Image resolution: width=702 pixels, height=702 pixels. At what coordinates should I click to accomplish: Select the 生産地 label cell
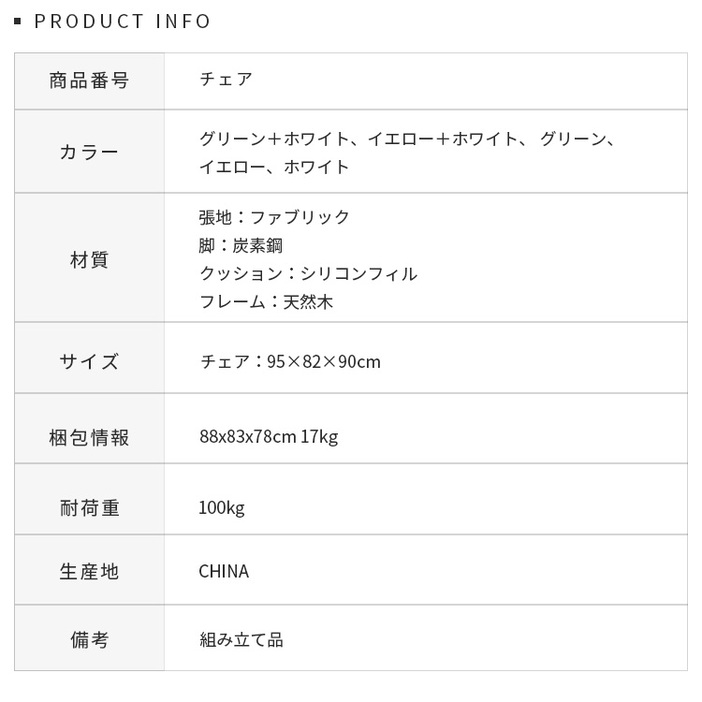[x=89, y=572]
